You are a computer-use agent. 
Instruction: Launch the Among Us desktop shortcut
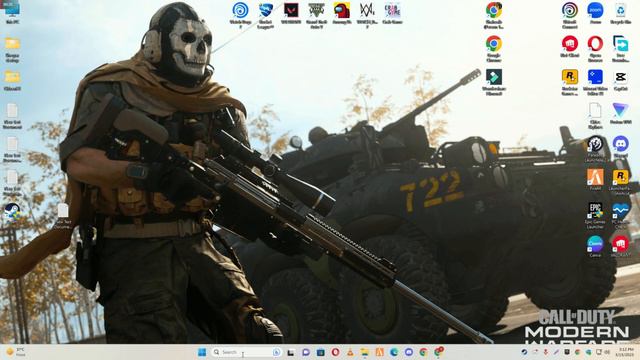click(342, 13)
